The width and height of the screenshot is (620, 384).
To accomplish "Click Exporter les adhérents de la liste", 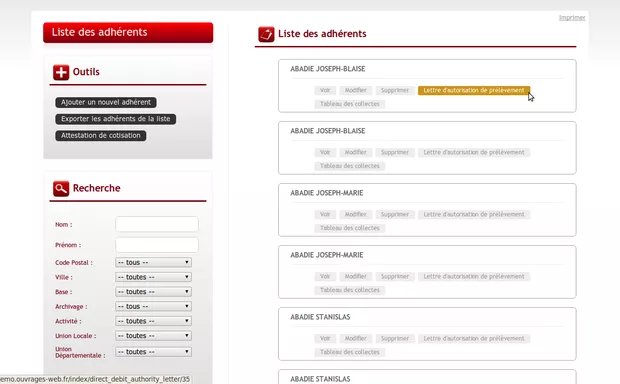I will (115, 119).
